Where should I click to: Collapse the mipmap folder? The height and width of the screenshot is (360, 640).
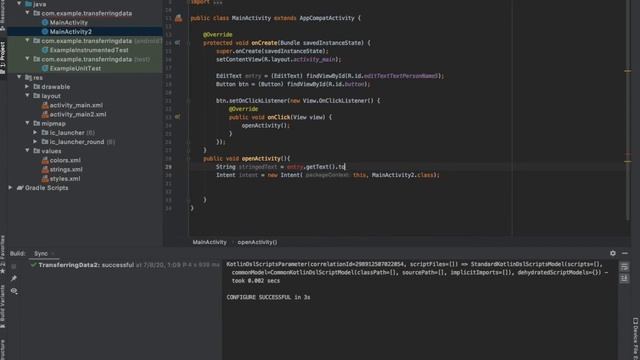[x=27, y=123]
